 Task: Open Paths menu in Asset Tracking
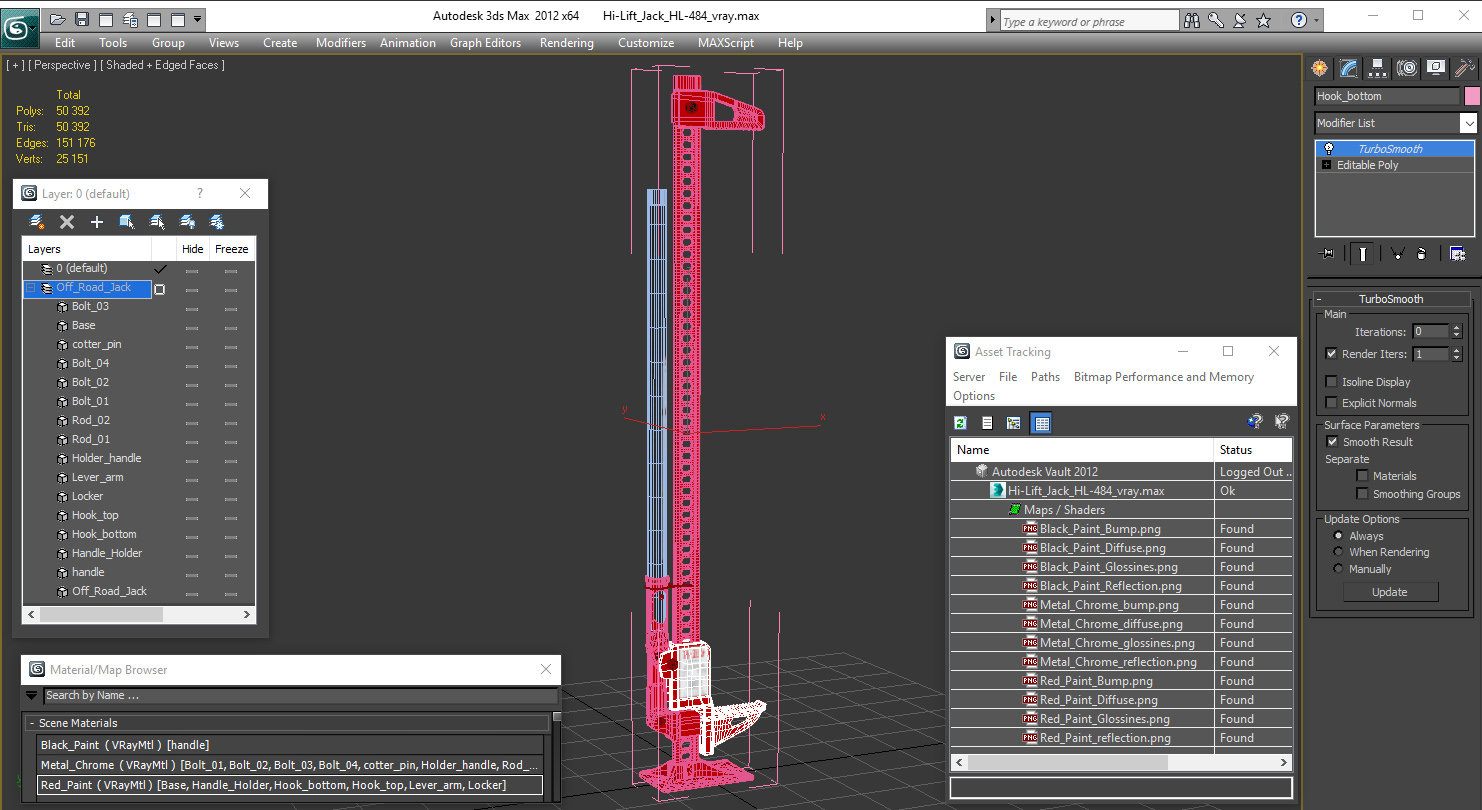point(1045,377)
